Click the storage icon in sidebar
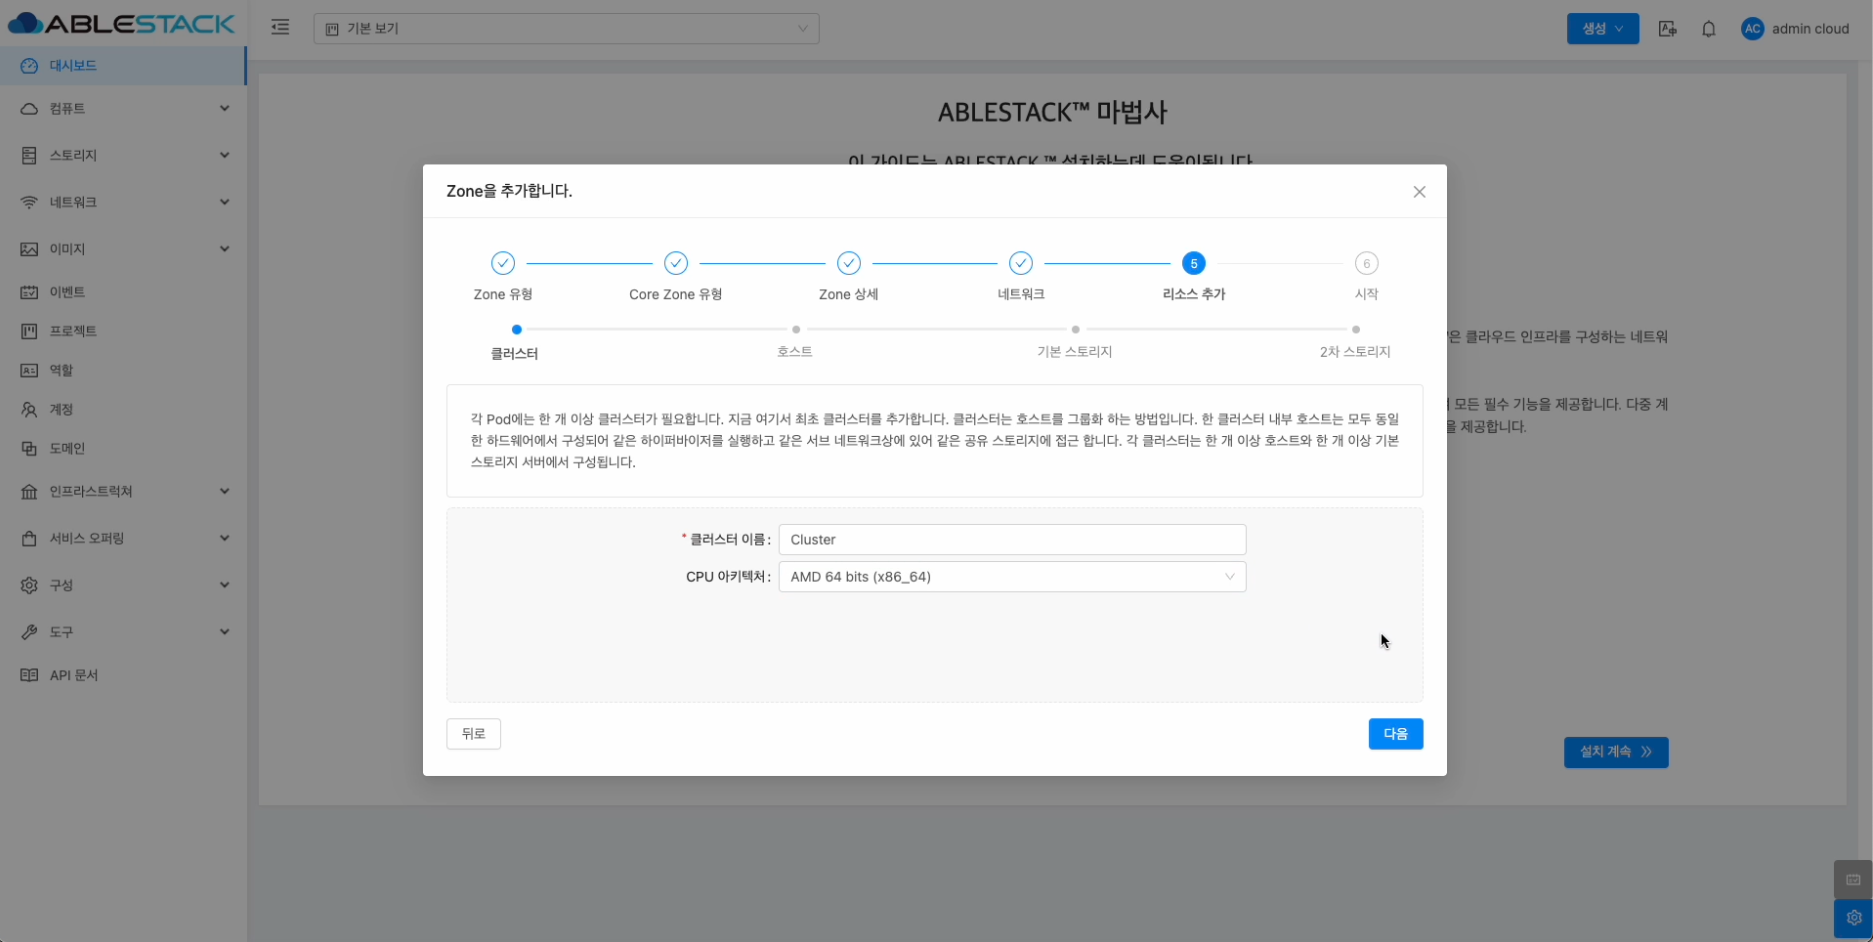The image size is (1873, 942). [29, 156]
